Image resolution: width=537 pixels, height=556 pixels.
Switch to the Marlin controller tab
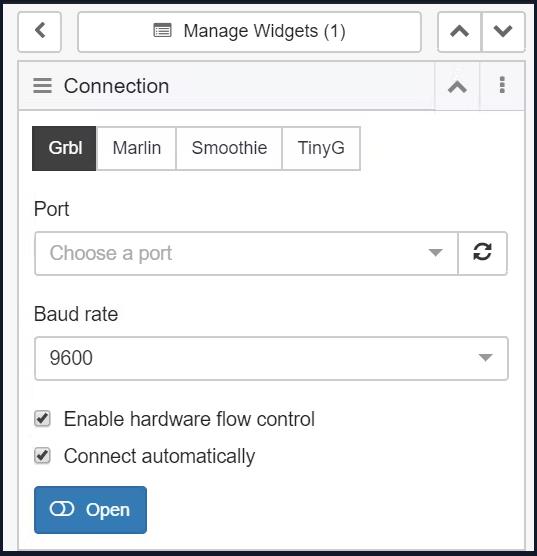coord(137,148)
